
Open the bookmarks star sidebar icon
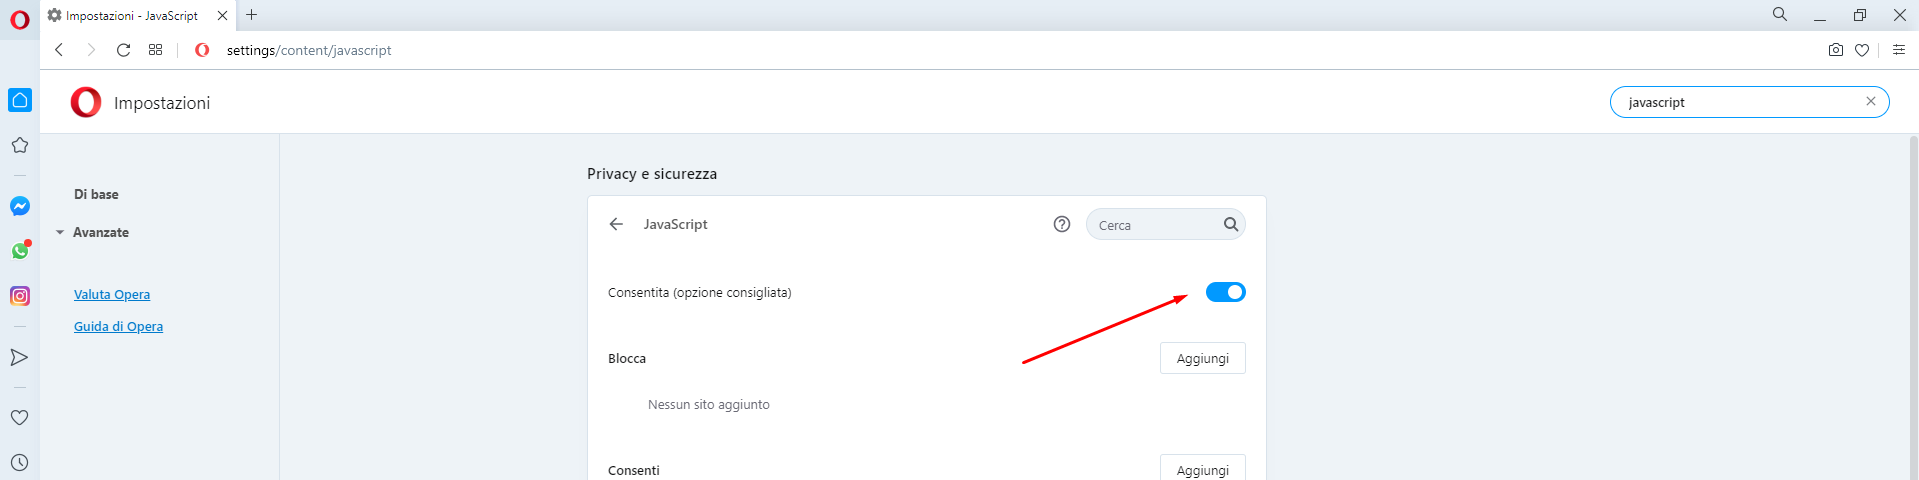pos(20,145)
